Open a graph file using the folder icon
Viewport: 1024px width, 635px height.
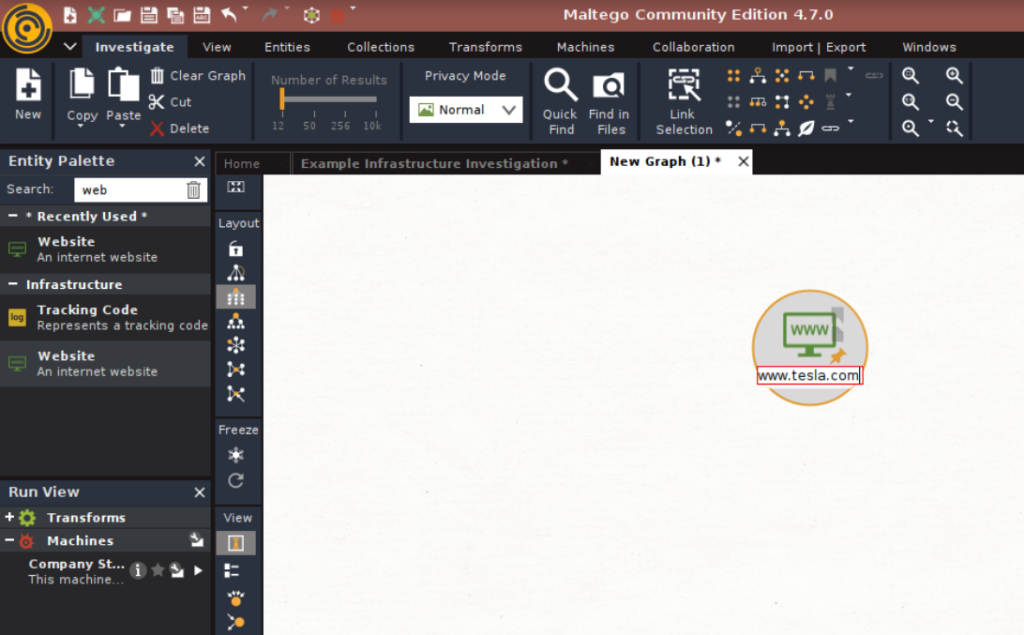(122, 14)
